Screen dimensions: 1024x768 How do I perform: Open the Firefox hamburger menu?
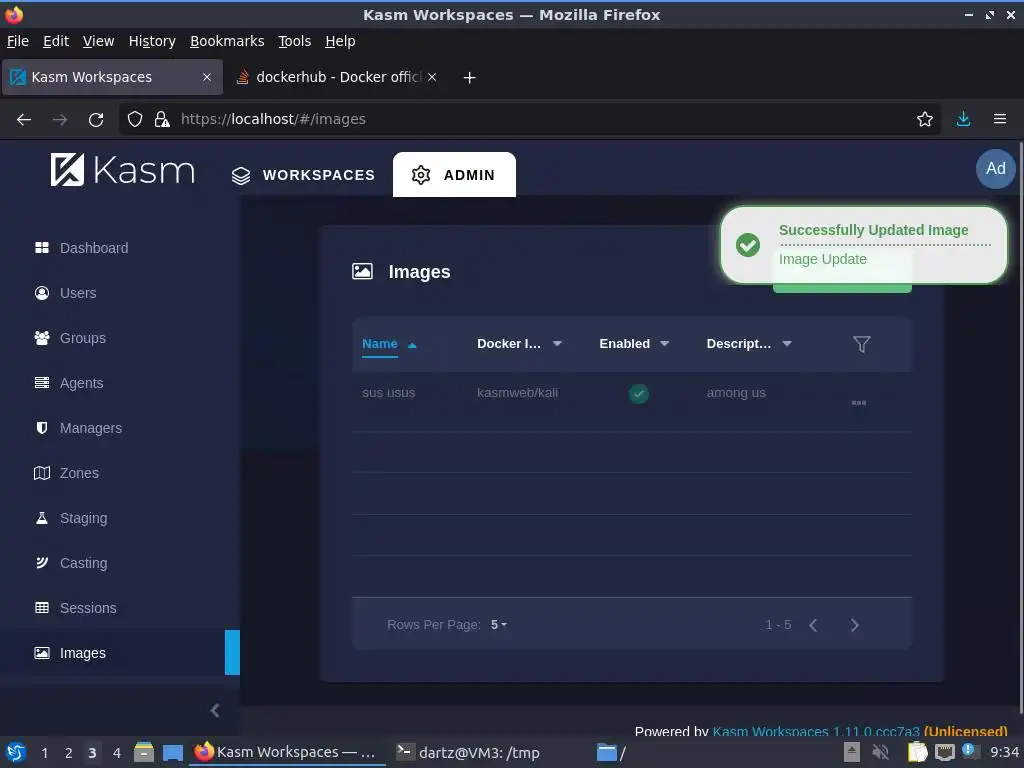[1000, 120]
